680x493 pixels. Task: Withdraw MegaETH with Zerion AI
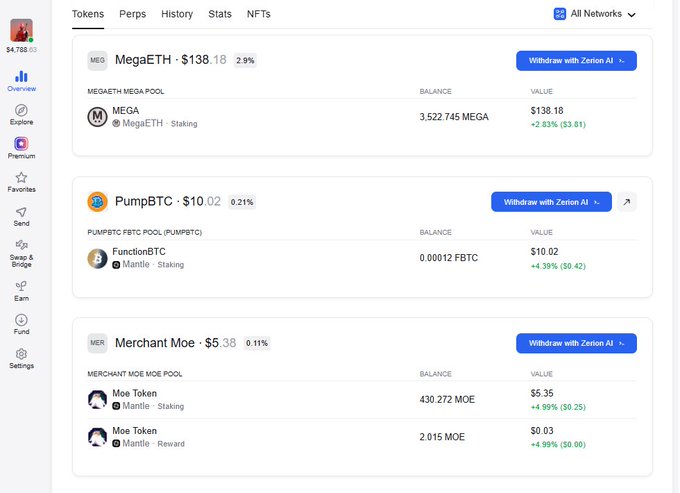point(576,61)
